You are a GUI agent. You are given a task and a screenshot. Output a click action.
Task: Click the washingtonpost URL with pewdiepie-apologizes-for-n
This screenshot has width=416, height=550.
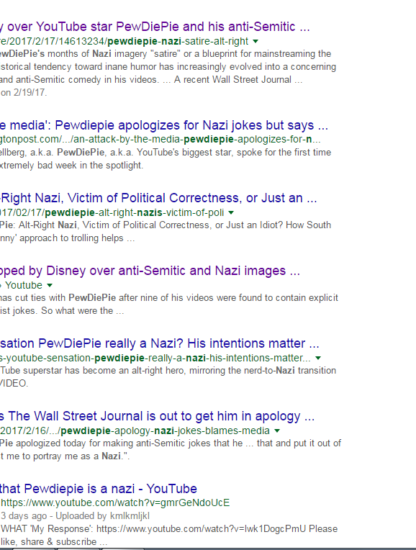point(160,140)
